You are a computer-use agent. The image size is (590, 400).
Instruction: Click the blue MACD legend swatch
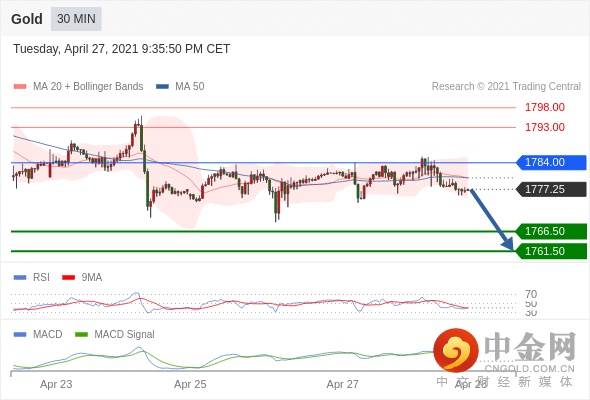20,335
